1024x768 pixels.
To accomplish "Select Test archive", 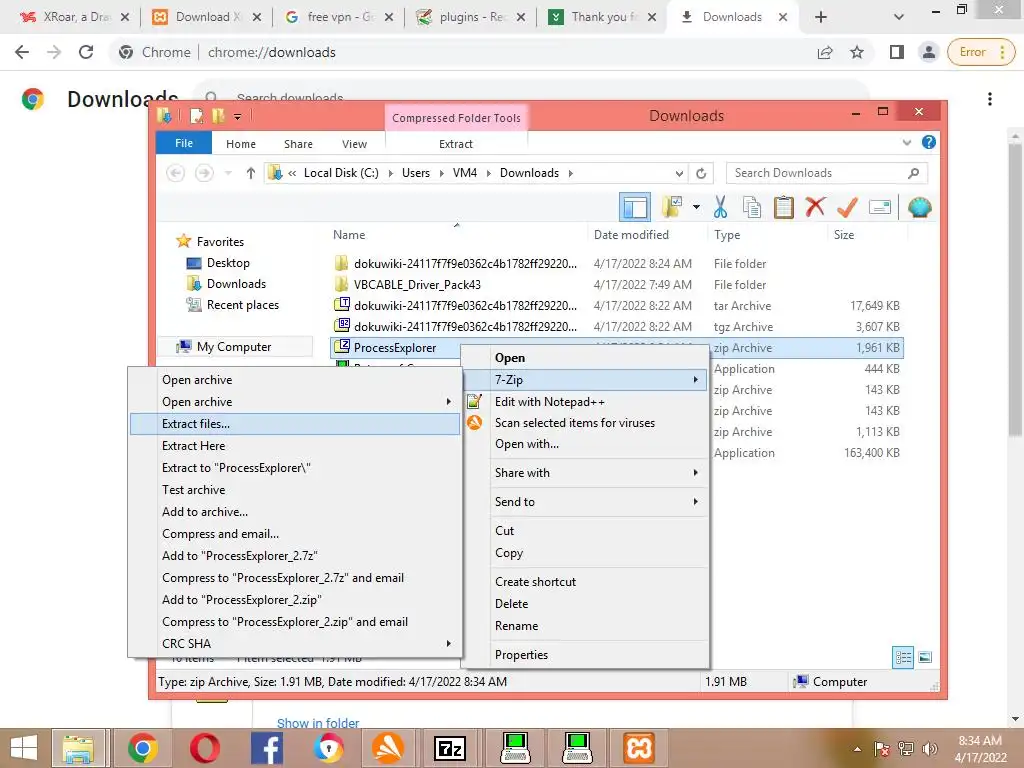I will (295, 490).
